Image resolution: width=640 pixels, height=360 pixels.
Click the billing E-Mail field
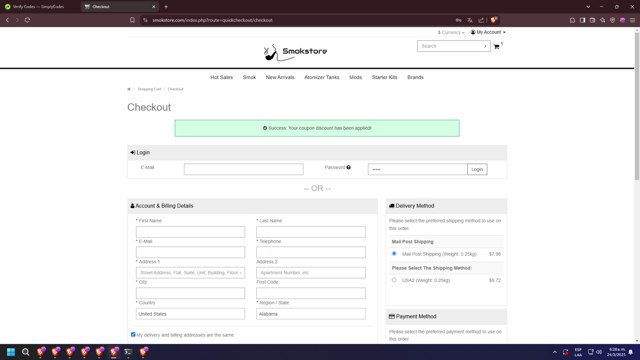click(x=190, y=252)
